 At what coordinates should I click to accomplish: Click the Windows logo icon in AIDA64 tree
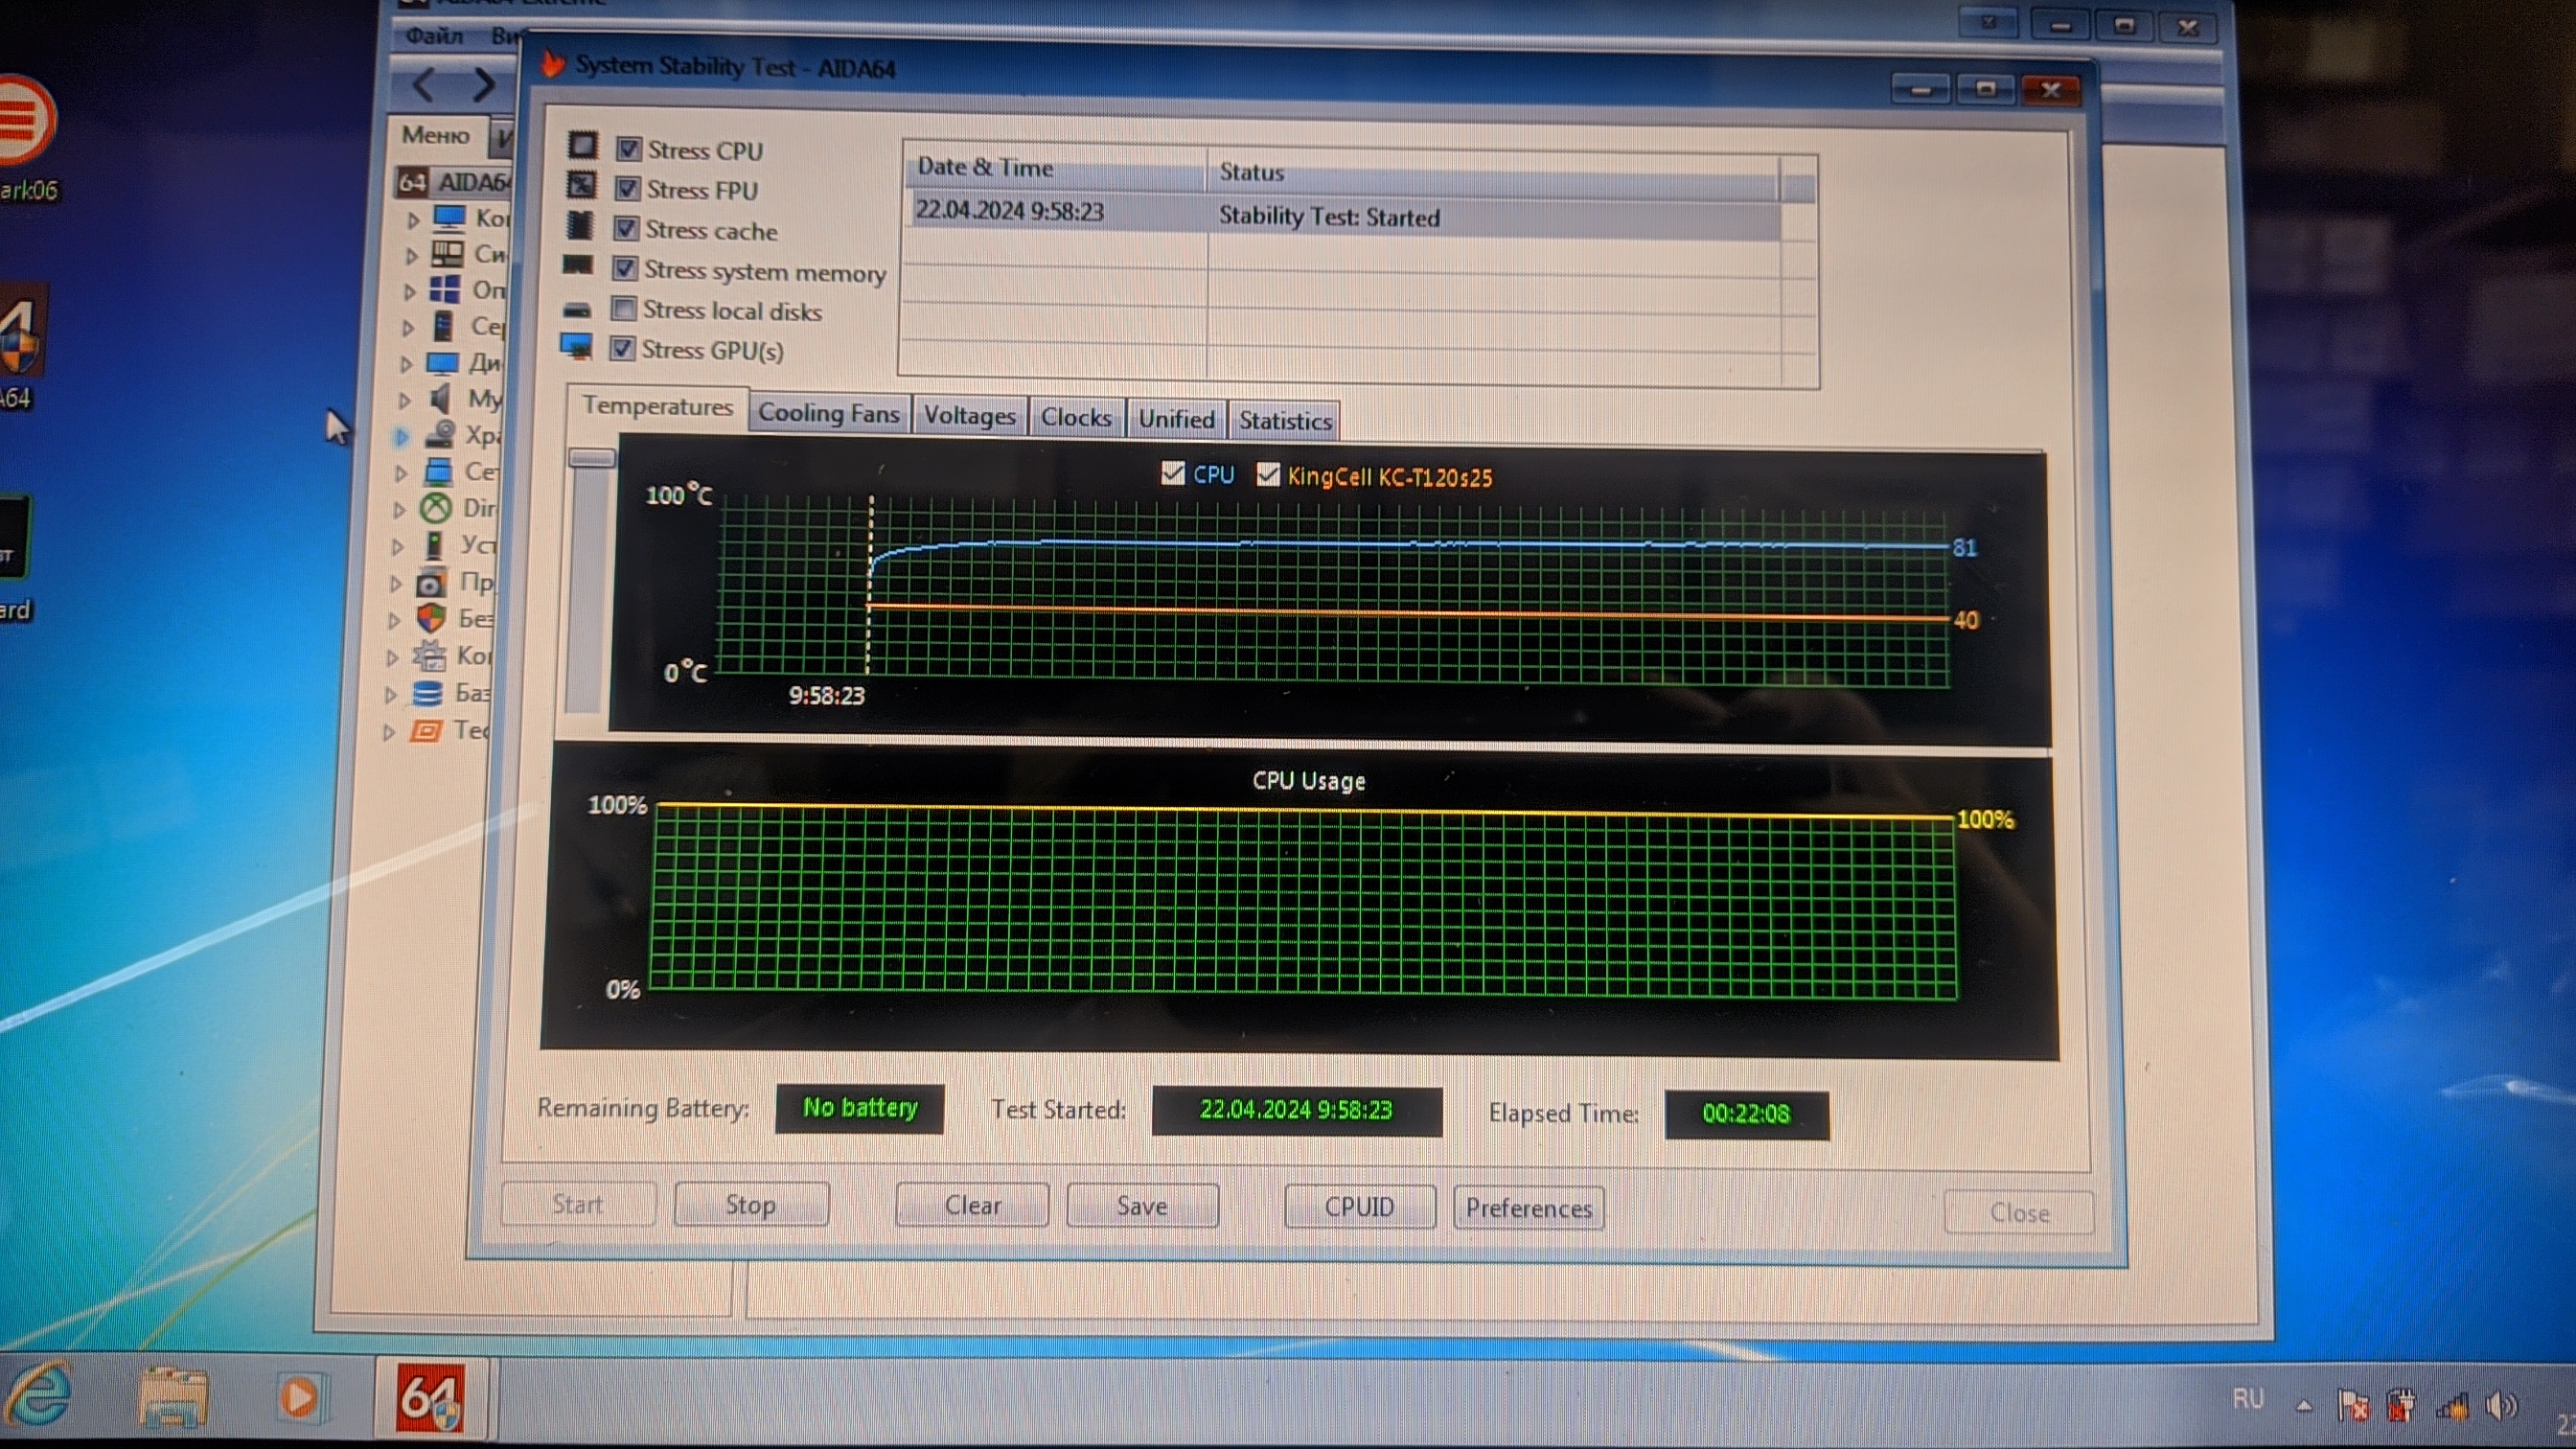click(x=445, y=289)
